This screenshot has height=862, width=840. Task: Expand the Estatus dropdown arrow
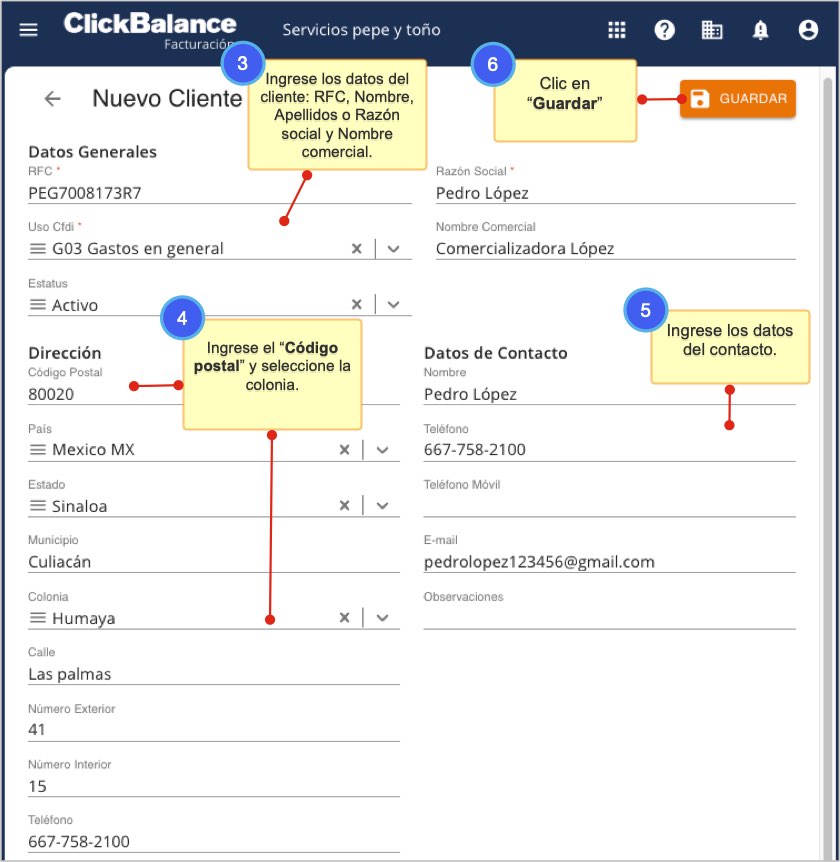click(x=394, y=305)
